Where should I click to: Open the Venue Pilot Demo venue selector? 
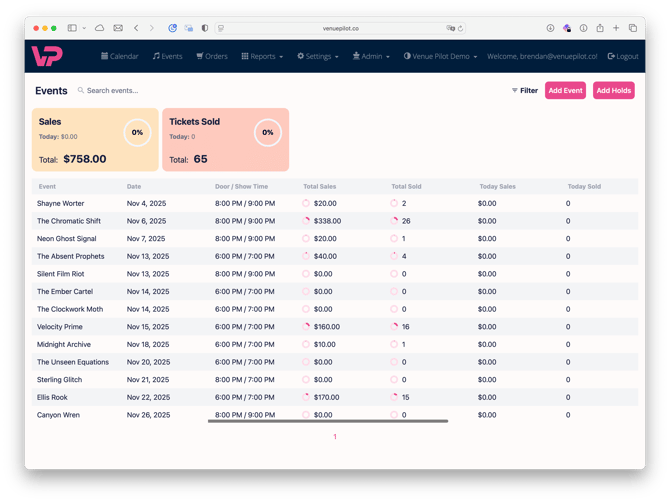440,57
